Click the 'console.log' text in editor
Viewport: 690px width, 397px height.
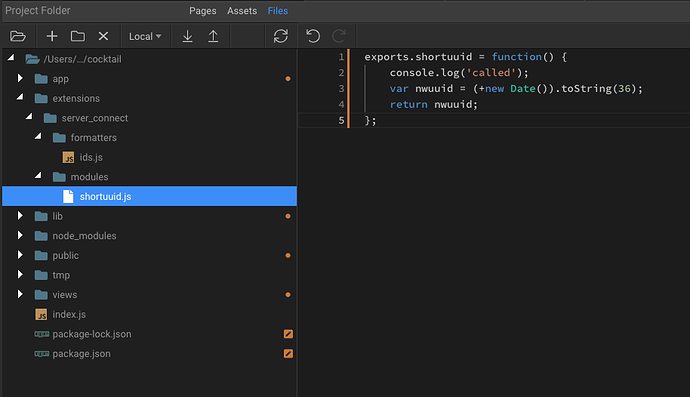[x=424, y=73]
